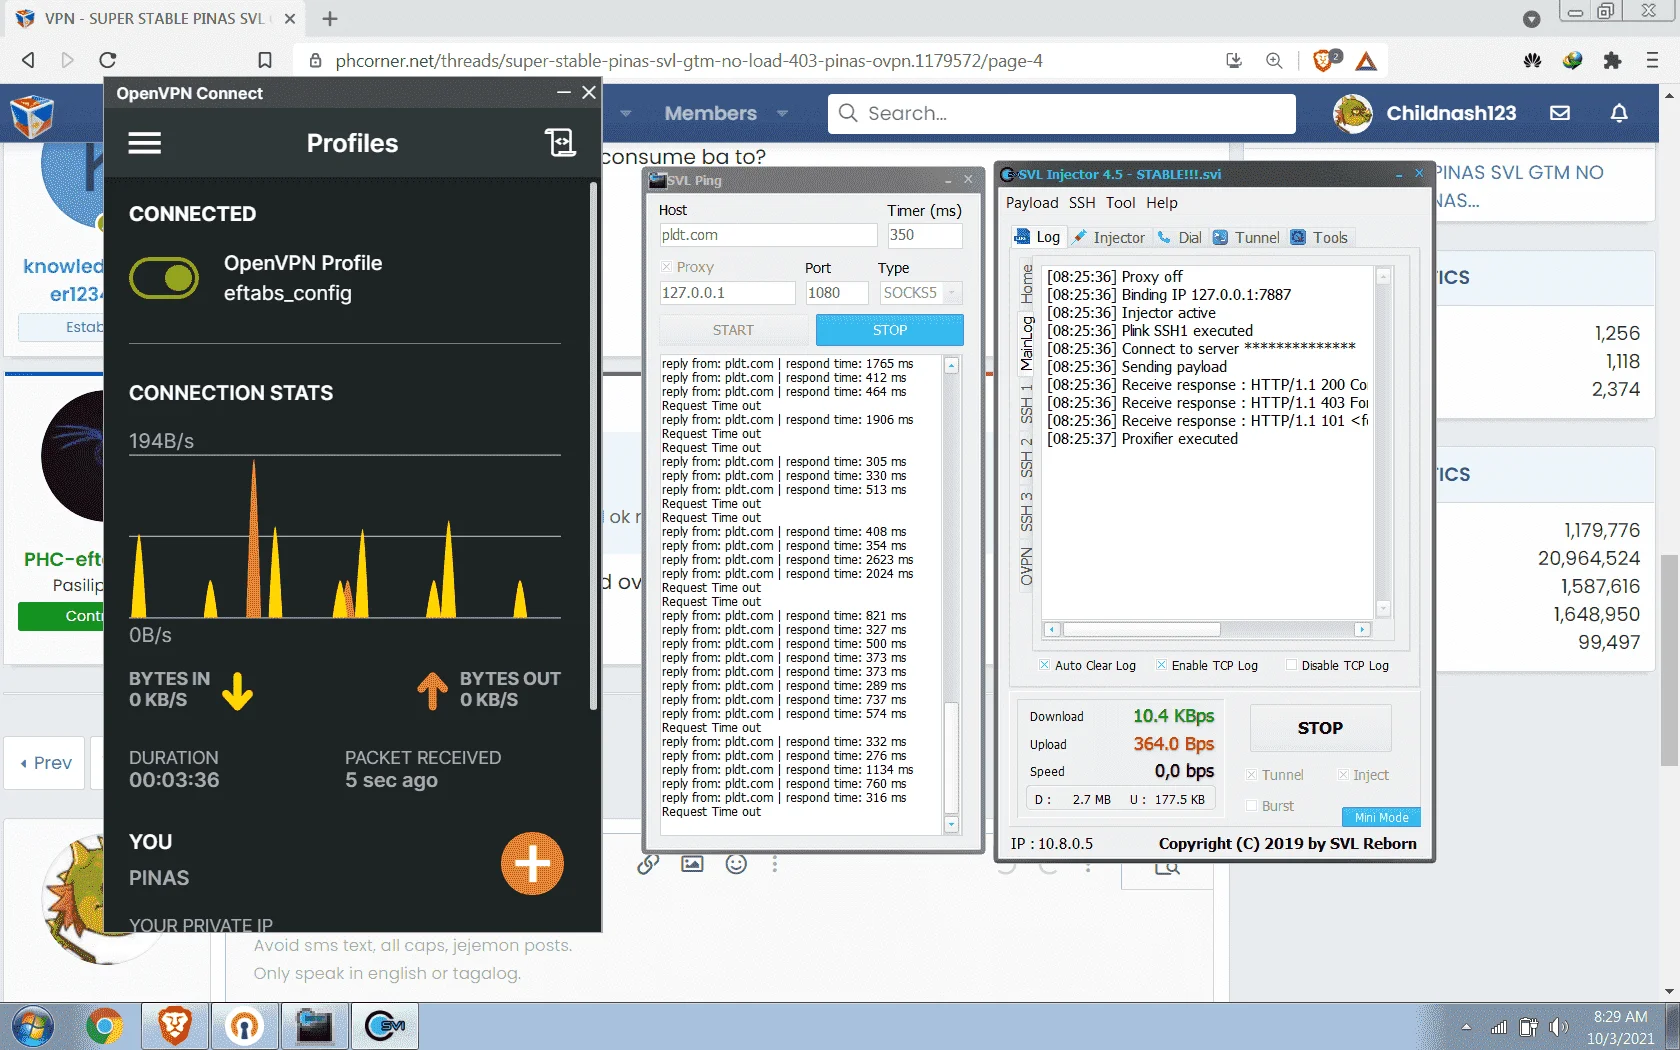Click the OpenVPN panel vertical scrollbar
The height and width of the screenshot is (1050, 1680).
[593, 446]
